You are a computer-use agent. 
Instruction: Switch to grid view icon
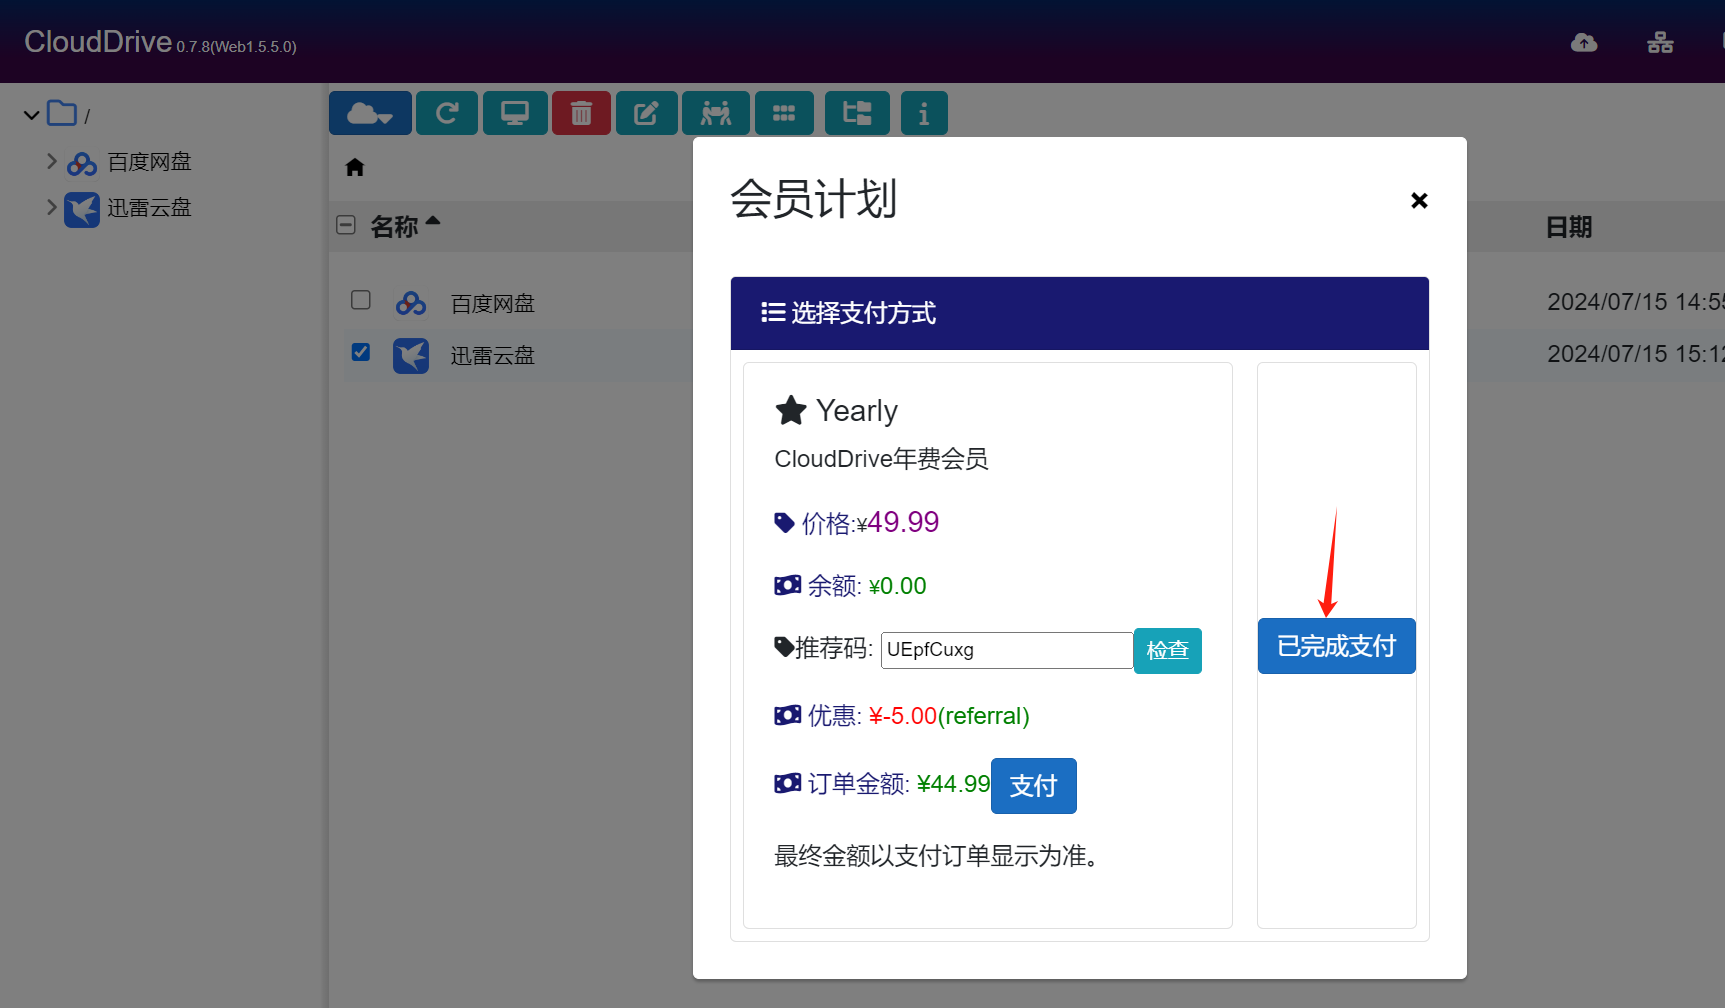click(x=784, y=113)
